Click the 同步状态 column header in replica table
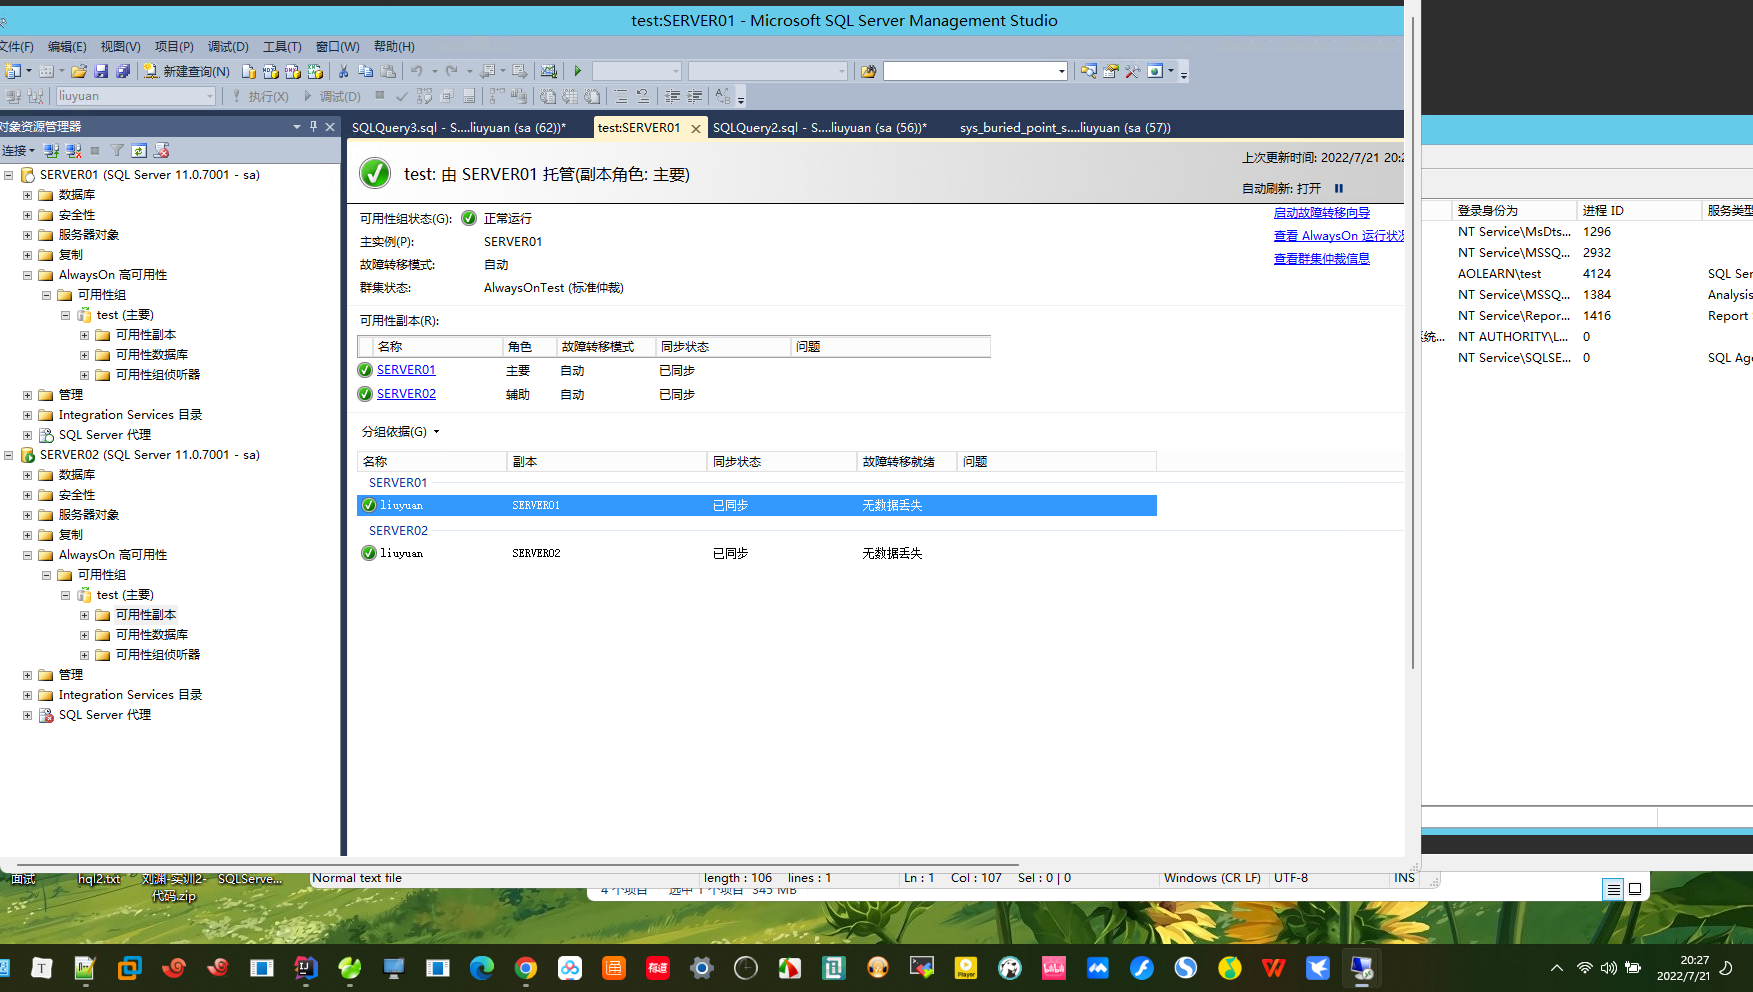Screen dimensions: 1753x992 (723, 347)
